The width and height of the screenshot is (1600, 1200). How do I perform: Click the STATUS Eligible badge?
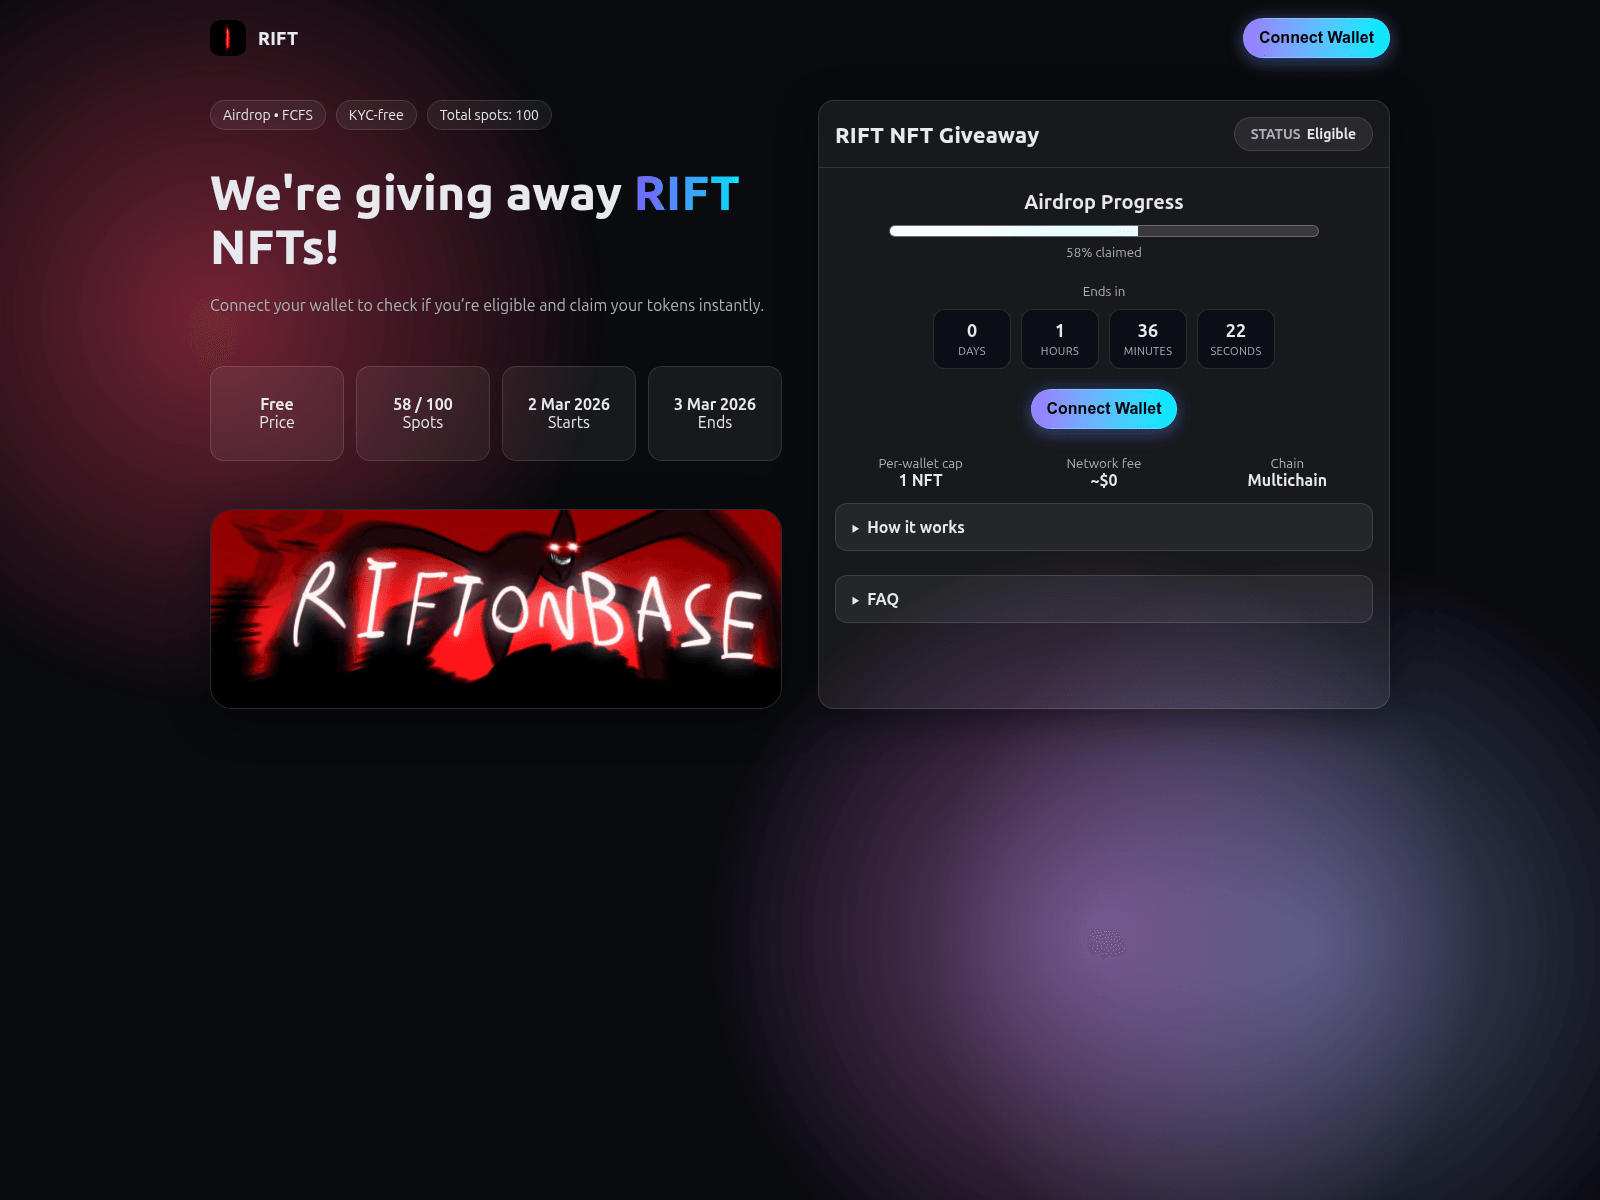(x=1303, y=133)
